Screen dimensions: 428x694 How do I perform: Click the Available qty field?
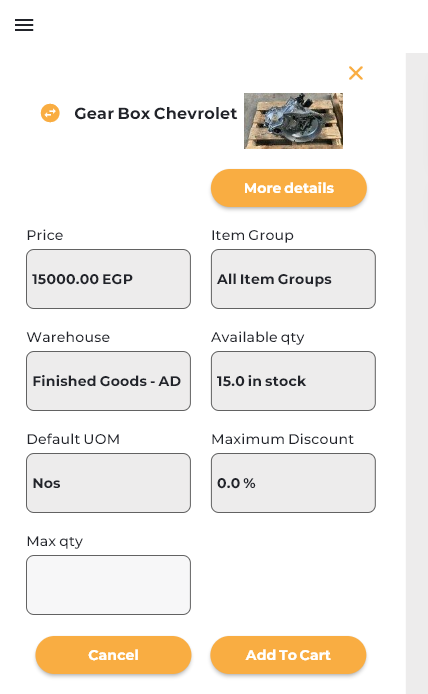(293, 381)
